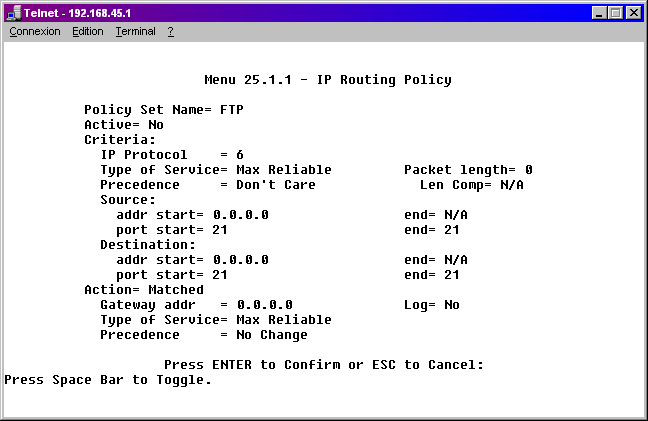Click the Gateway addr value field

click(265, 305)
